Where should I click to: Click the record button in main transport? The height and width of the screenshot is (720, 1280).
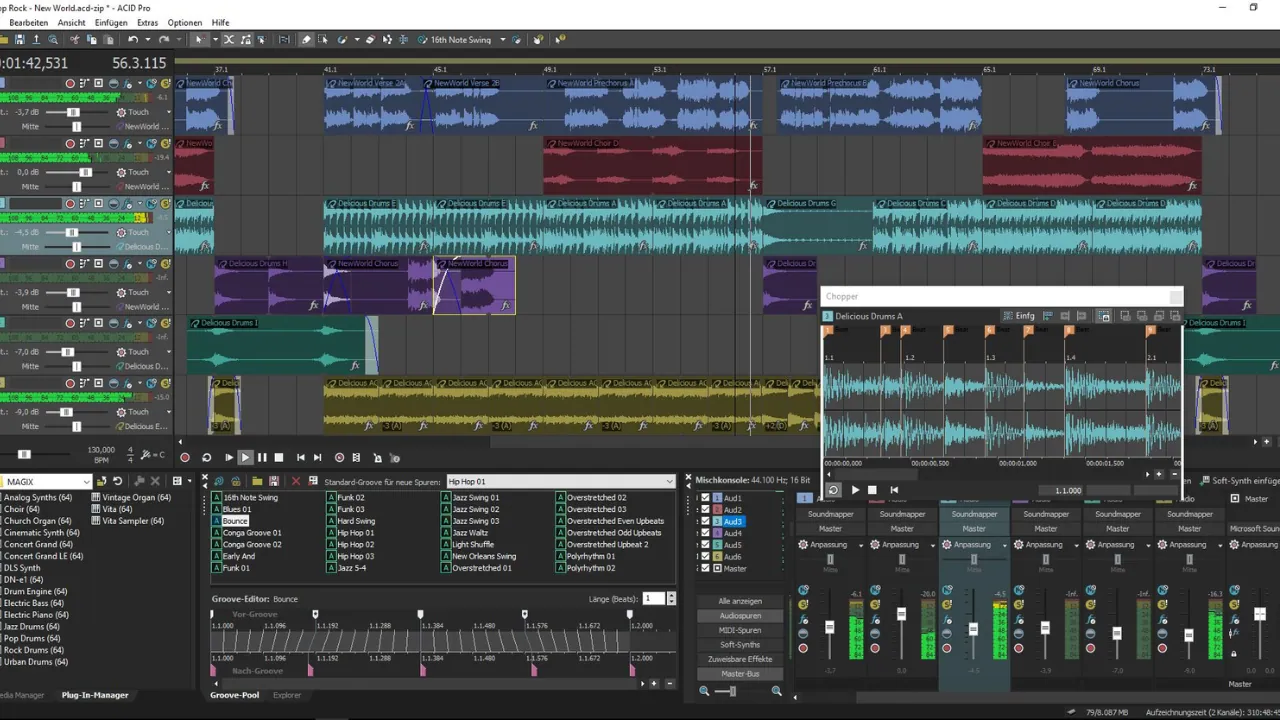tap(185, 458)
